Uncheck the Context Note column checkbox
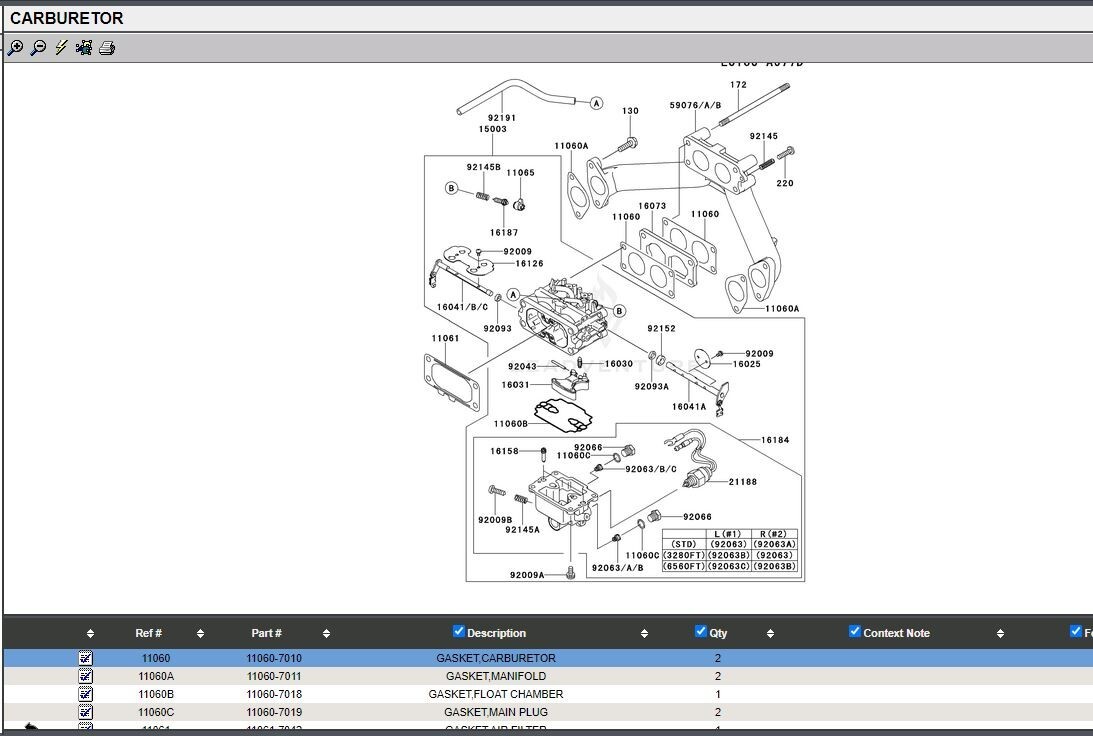This screenshot has height=736, width=1093. 855,631
